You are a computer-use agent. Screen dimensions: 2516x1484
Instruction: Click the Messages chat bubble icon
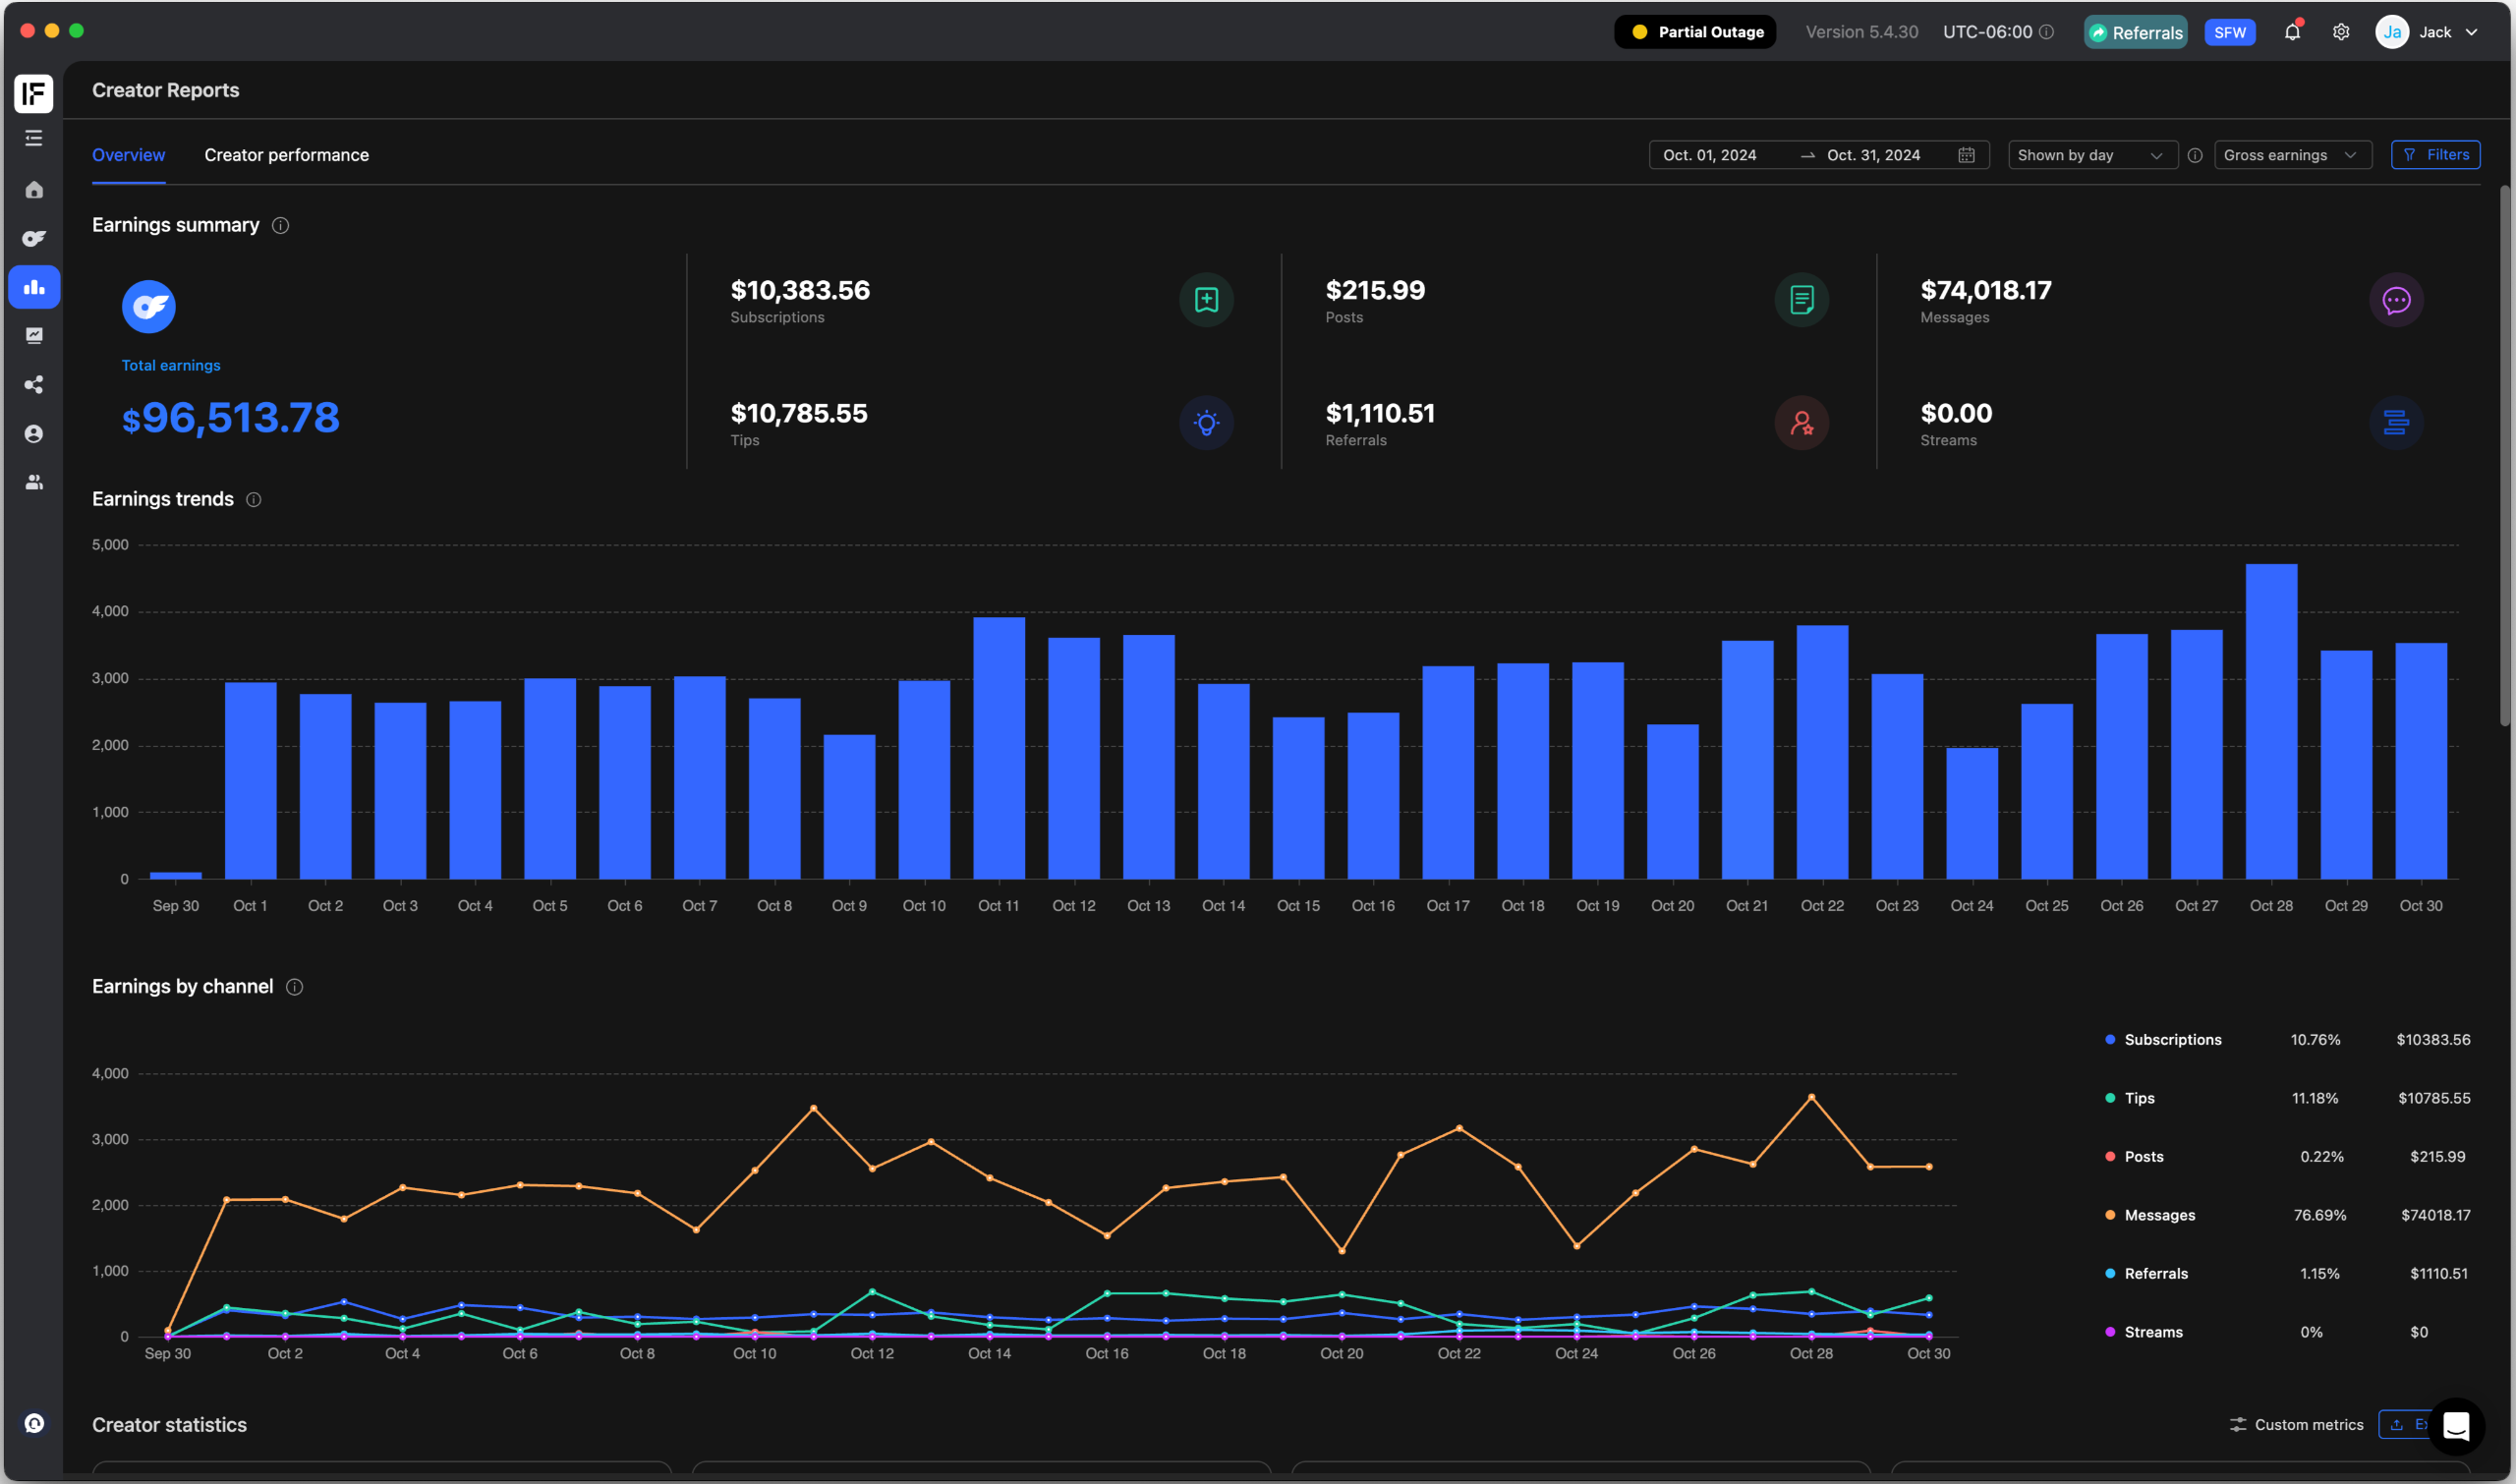pos(2396,300)
